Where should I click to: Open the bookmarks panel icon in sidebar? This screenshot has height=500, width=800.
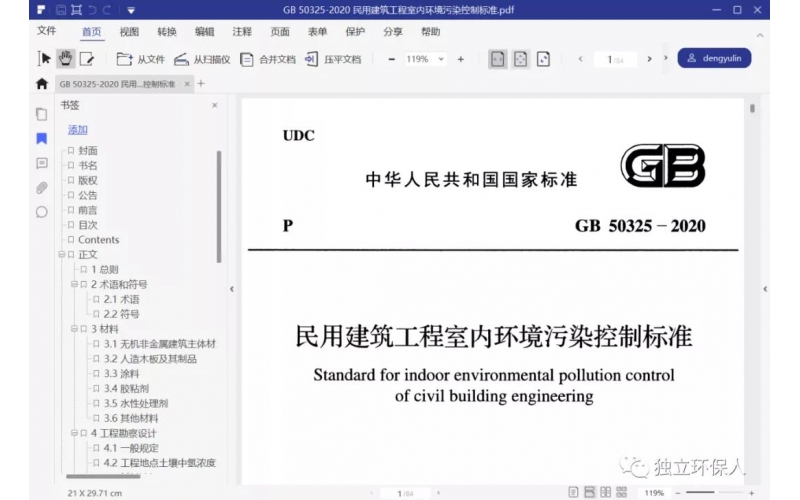[41, 139]
